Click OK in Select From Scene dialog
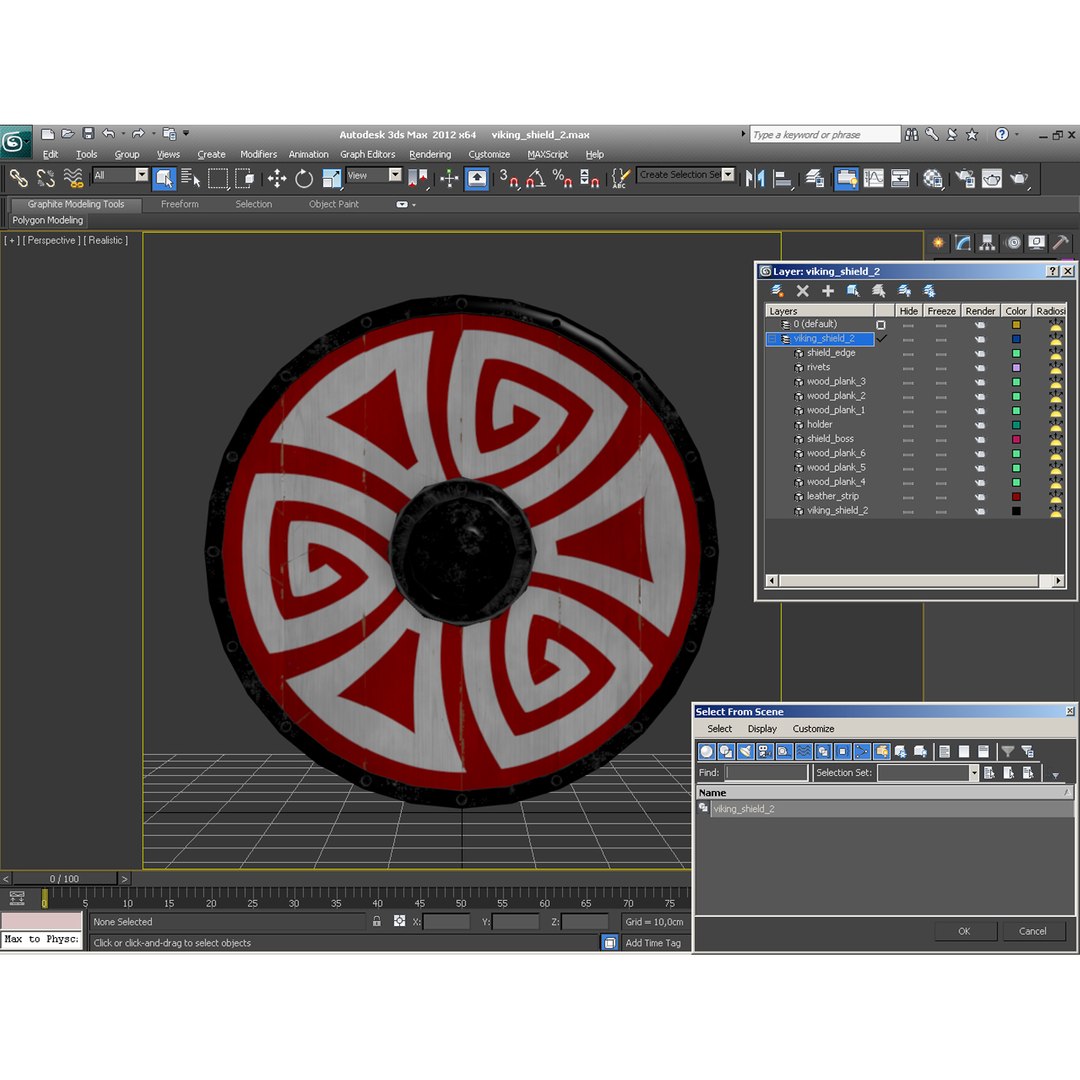 tap(964, 931)
